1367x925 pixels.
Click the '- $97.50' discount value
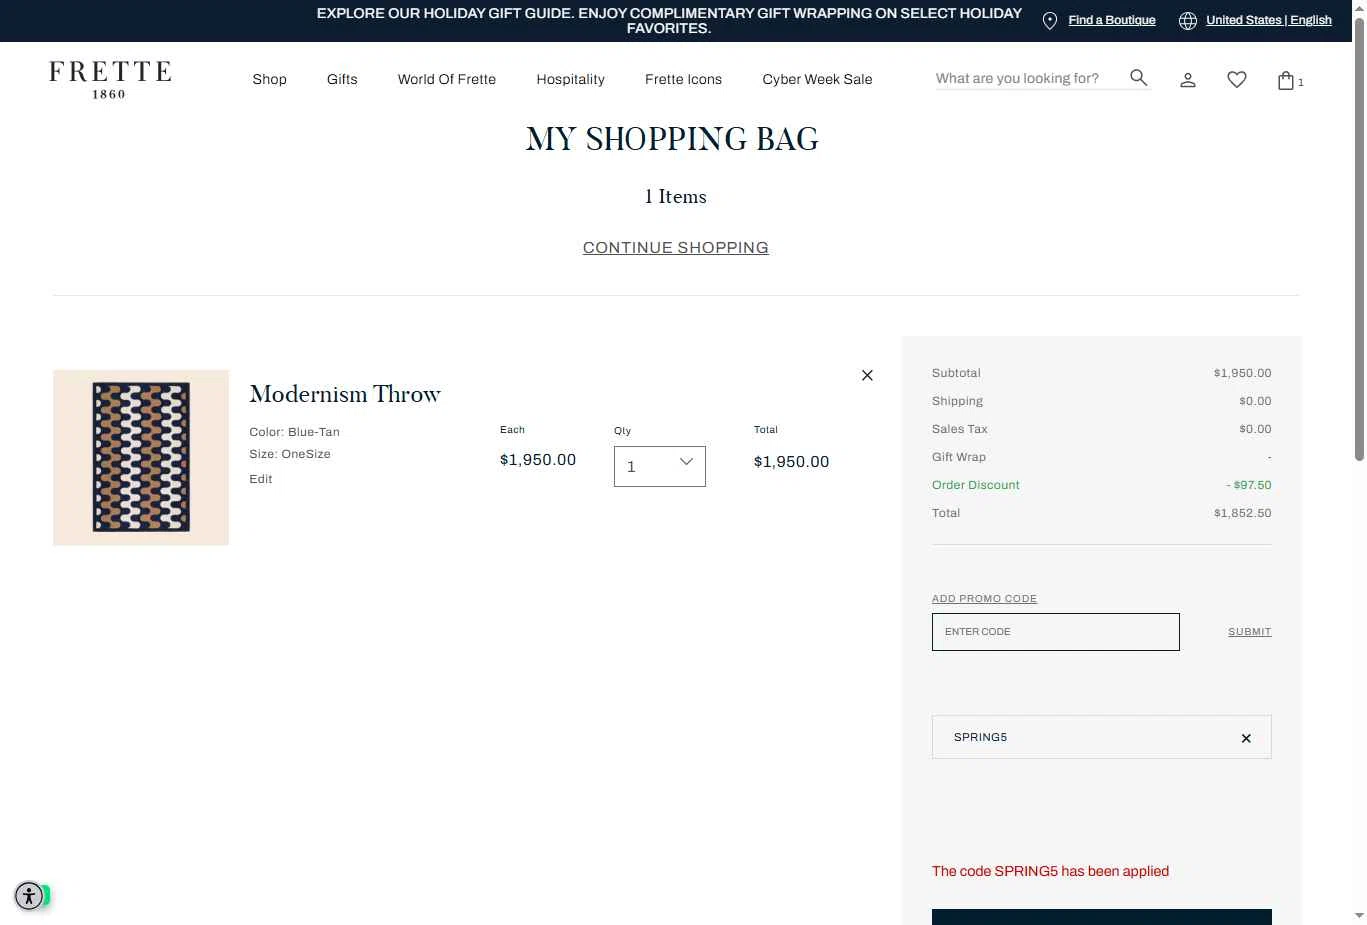point(1249,485)
